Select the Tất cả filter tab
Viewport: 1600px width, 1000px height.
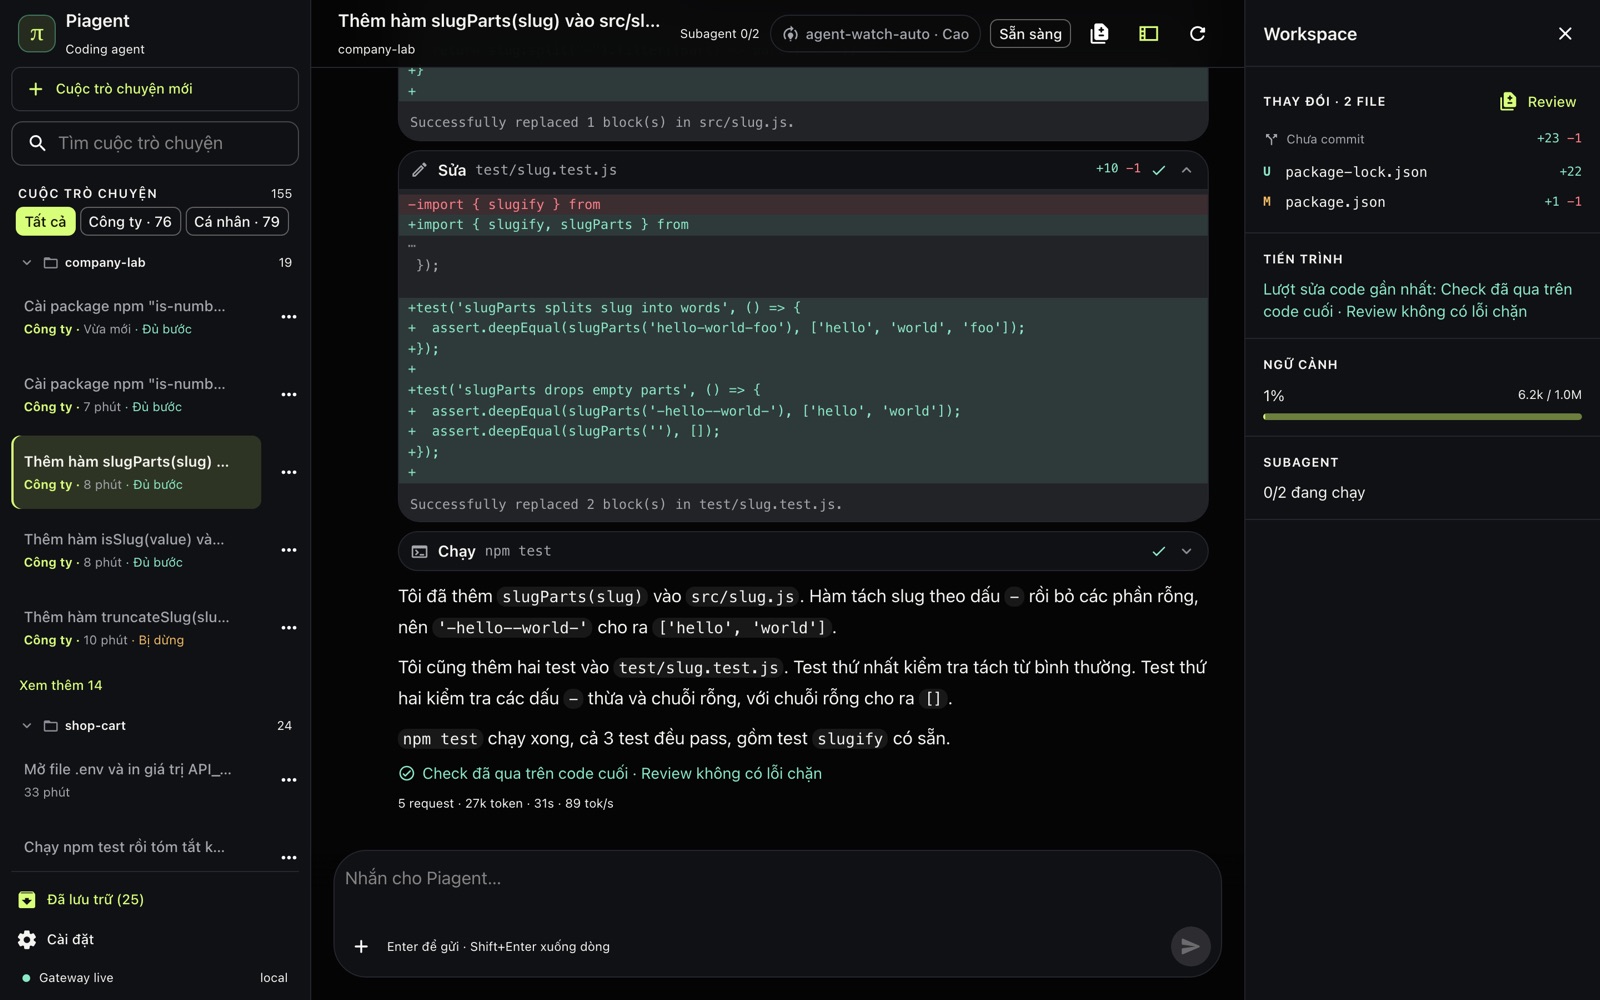pyautogui.click(x=46, y=222)
